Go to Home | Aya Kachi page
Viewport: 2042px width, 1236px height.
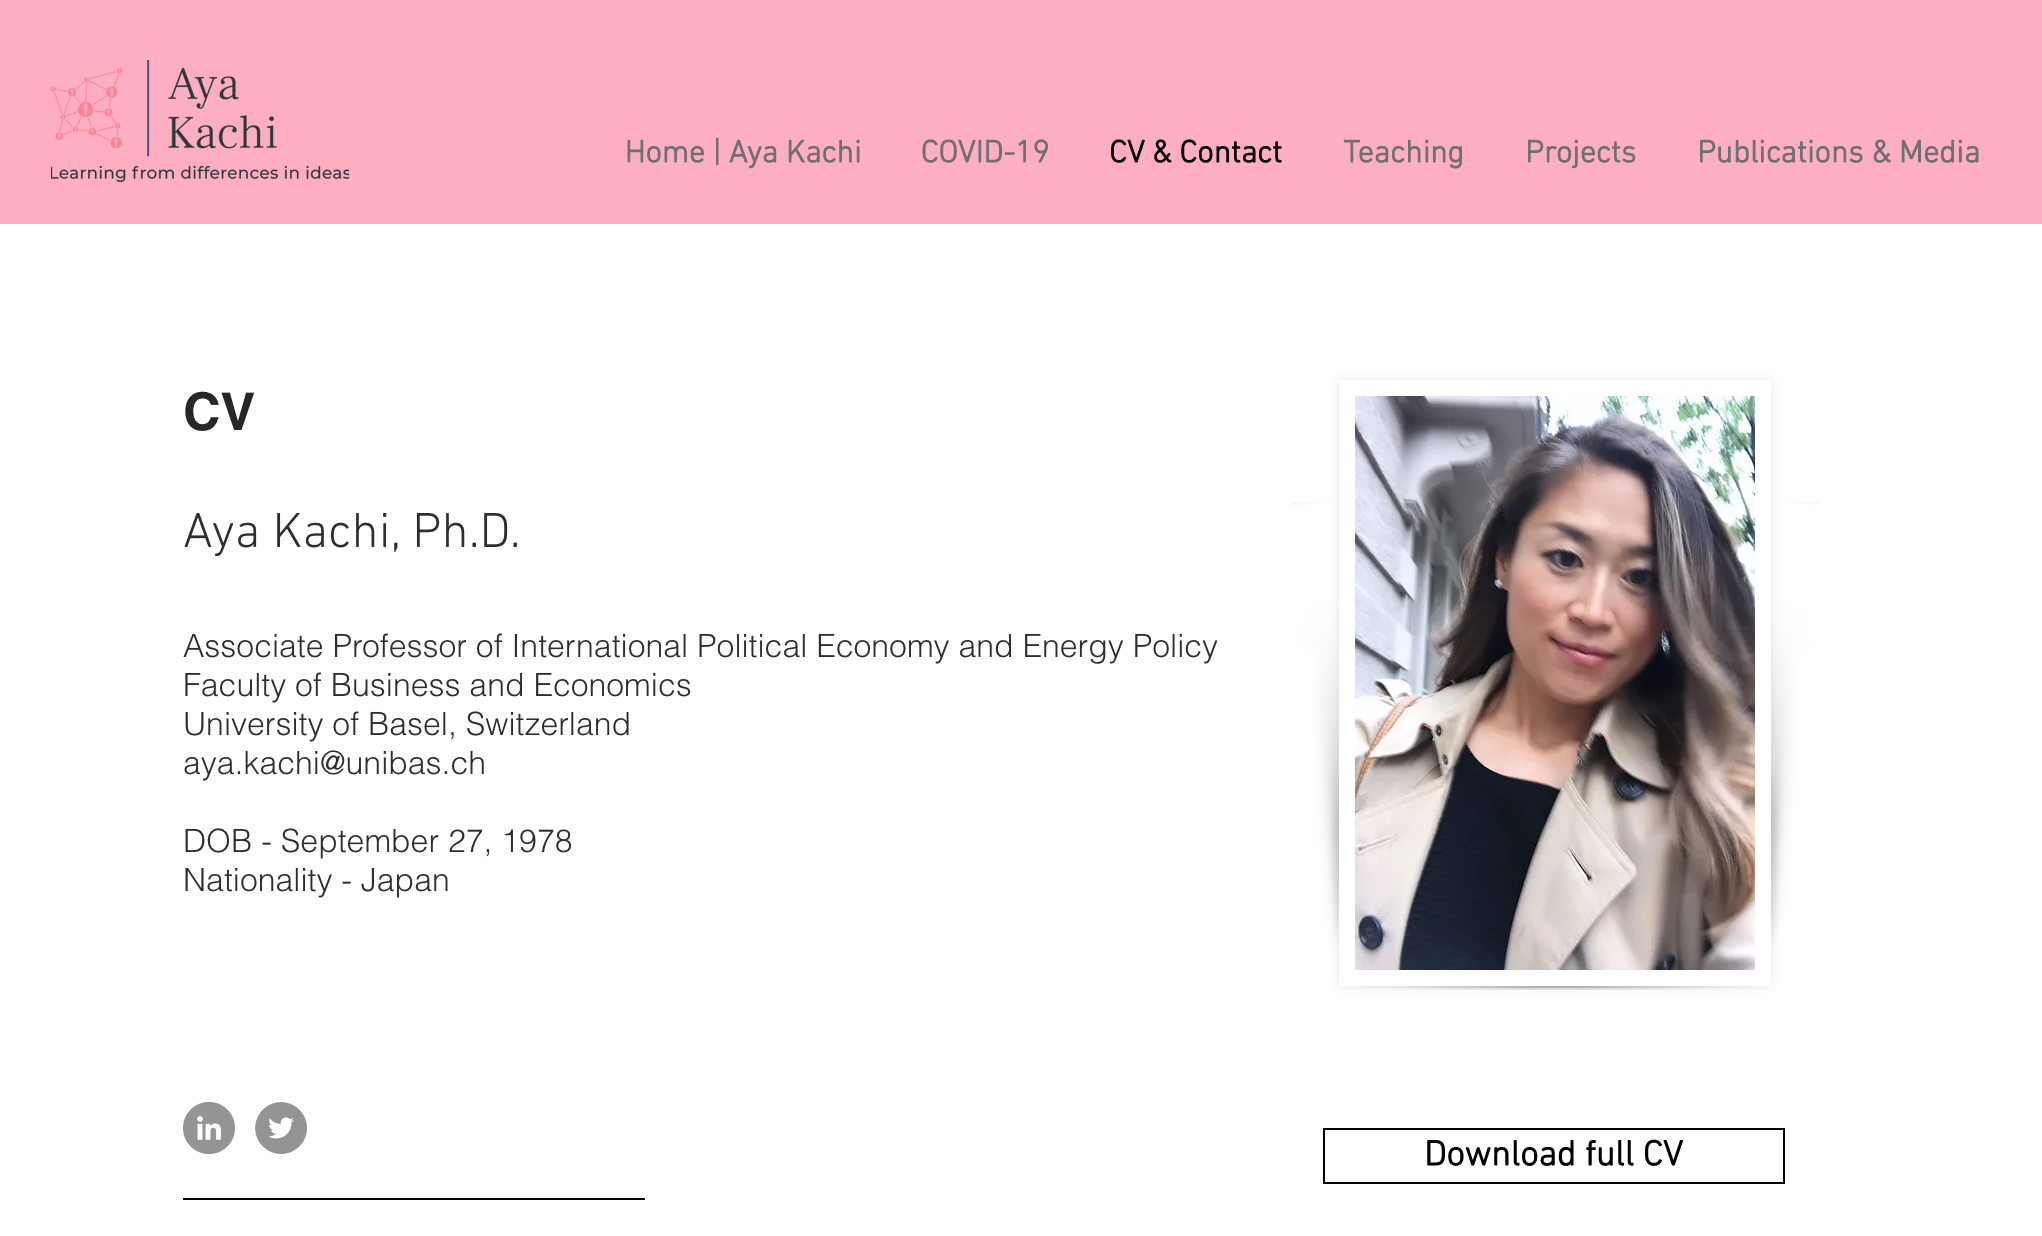(743, 152)
